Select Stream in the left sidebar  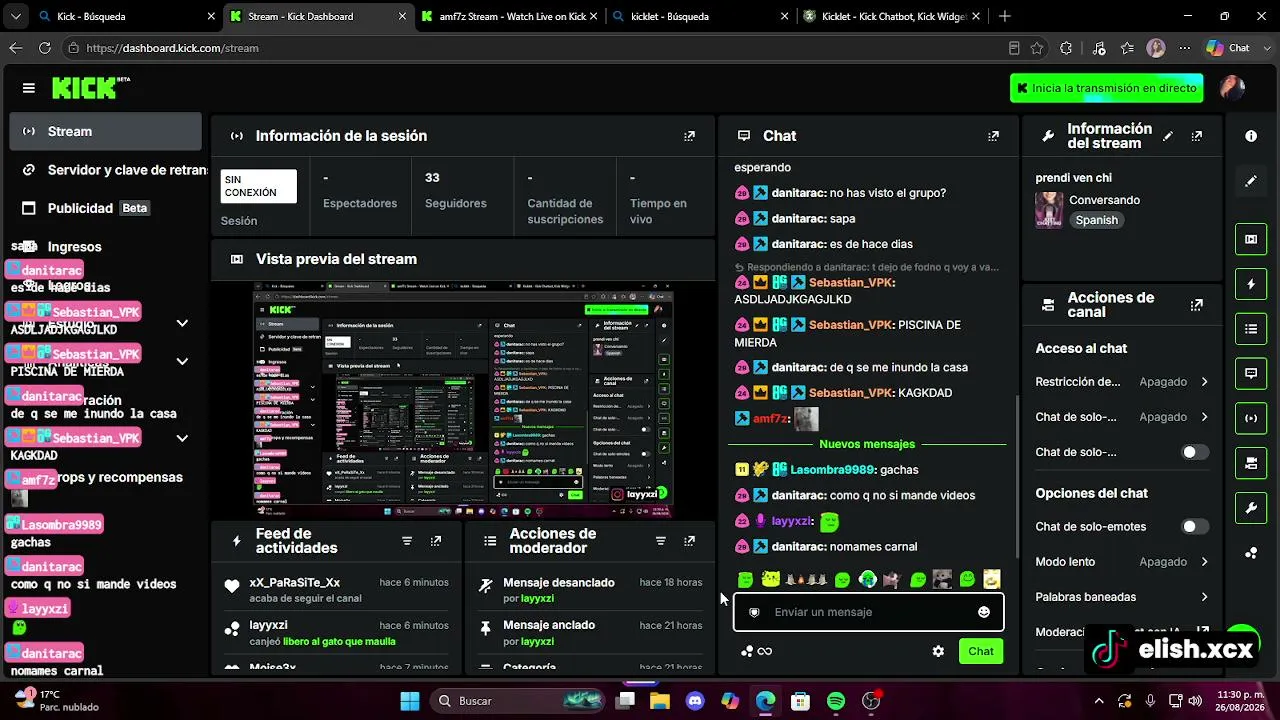point(106,131)
